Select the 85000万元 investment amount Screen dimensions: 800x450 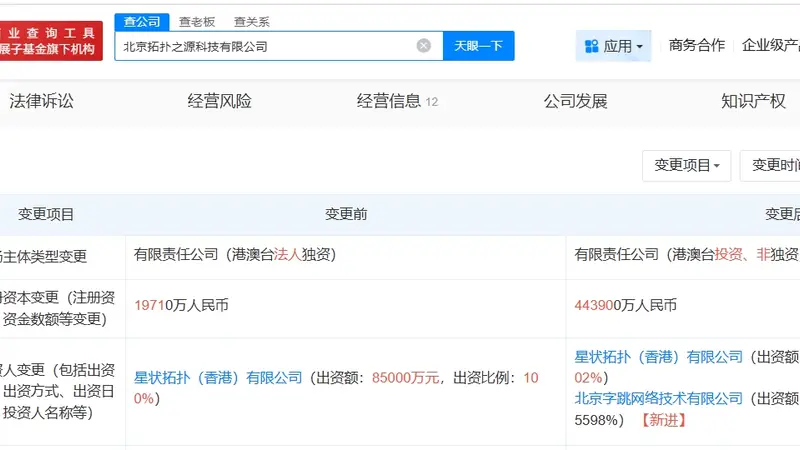(x=406, y=378)
